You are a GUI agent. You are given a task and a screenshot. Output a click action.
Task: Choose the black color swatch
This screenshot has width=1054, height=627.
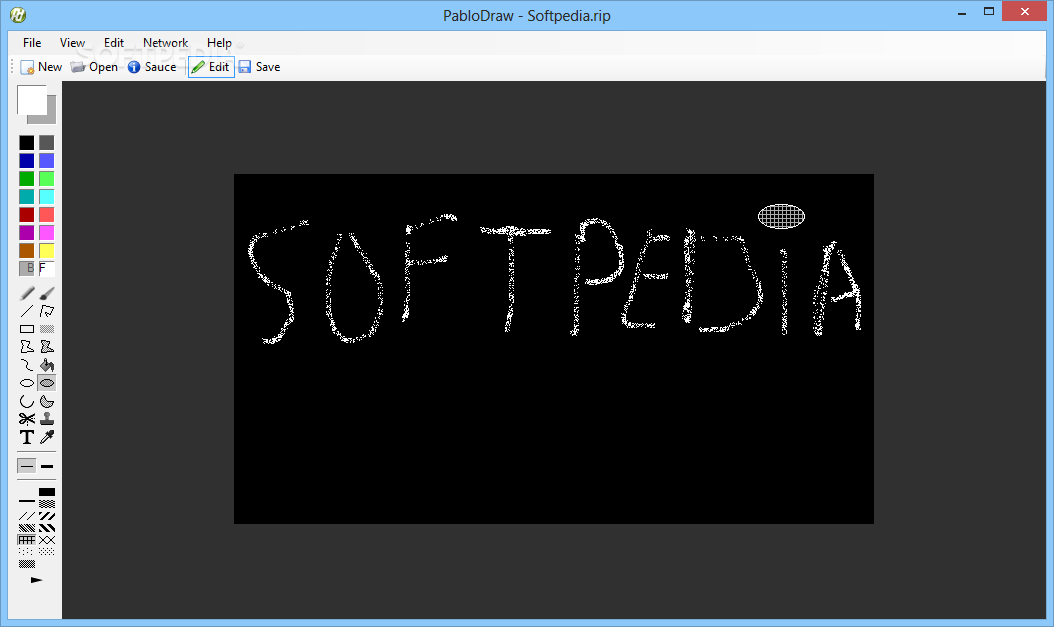click(x=26, y=142)
